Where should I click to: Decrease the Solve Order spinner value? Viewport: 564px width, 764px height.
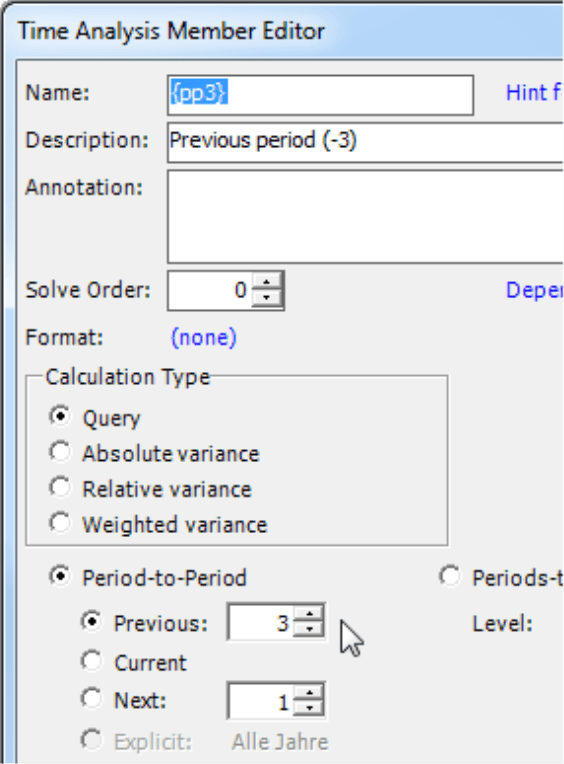267,298
